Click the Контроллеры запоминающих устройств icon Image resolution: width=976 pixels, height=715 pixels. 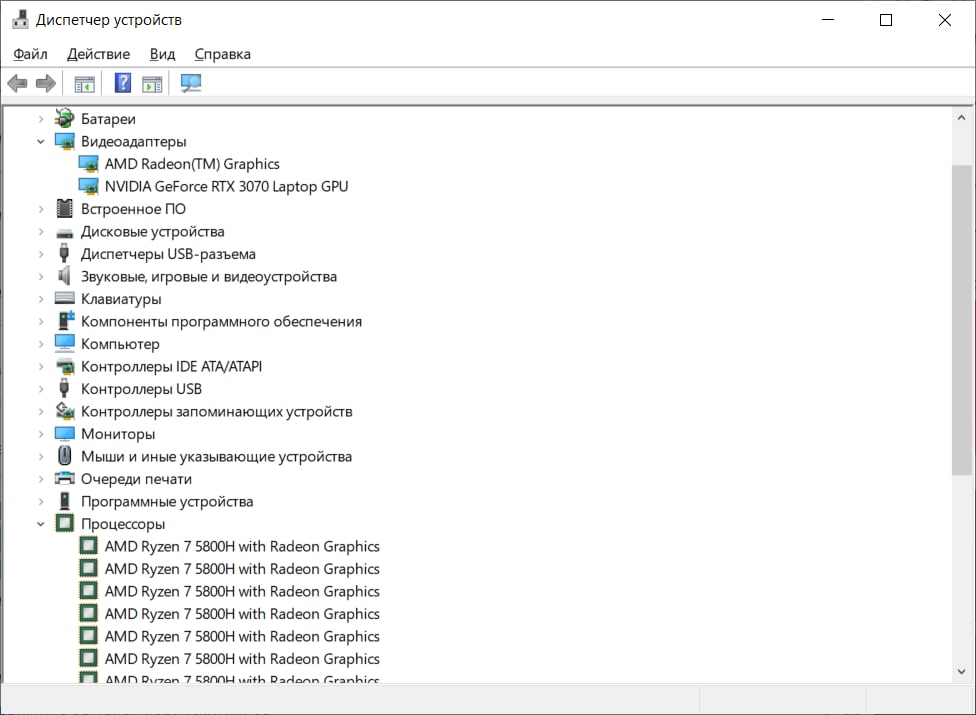65,411
